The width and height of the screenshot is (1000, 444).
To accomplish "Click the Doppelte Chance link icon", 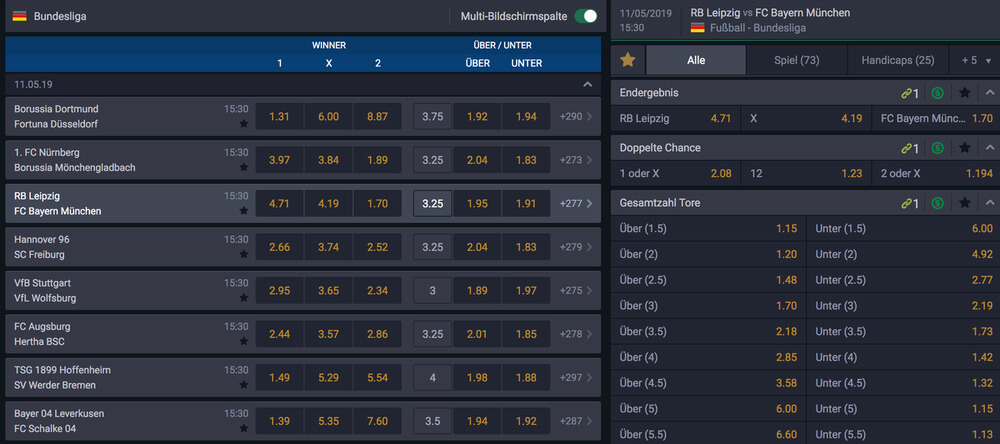I will [x=910, y=148].
